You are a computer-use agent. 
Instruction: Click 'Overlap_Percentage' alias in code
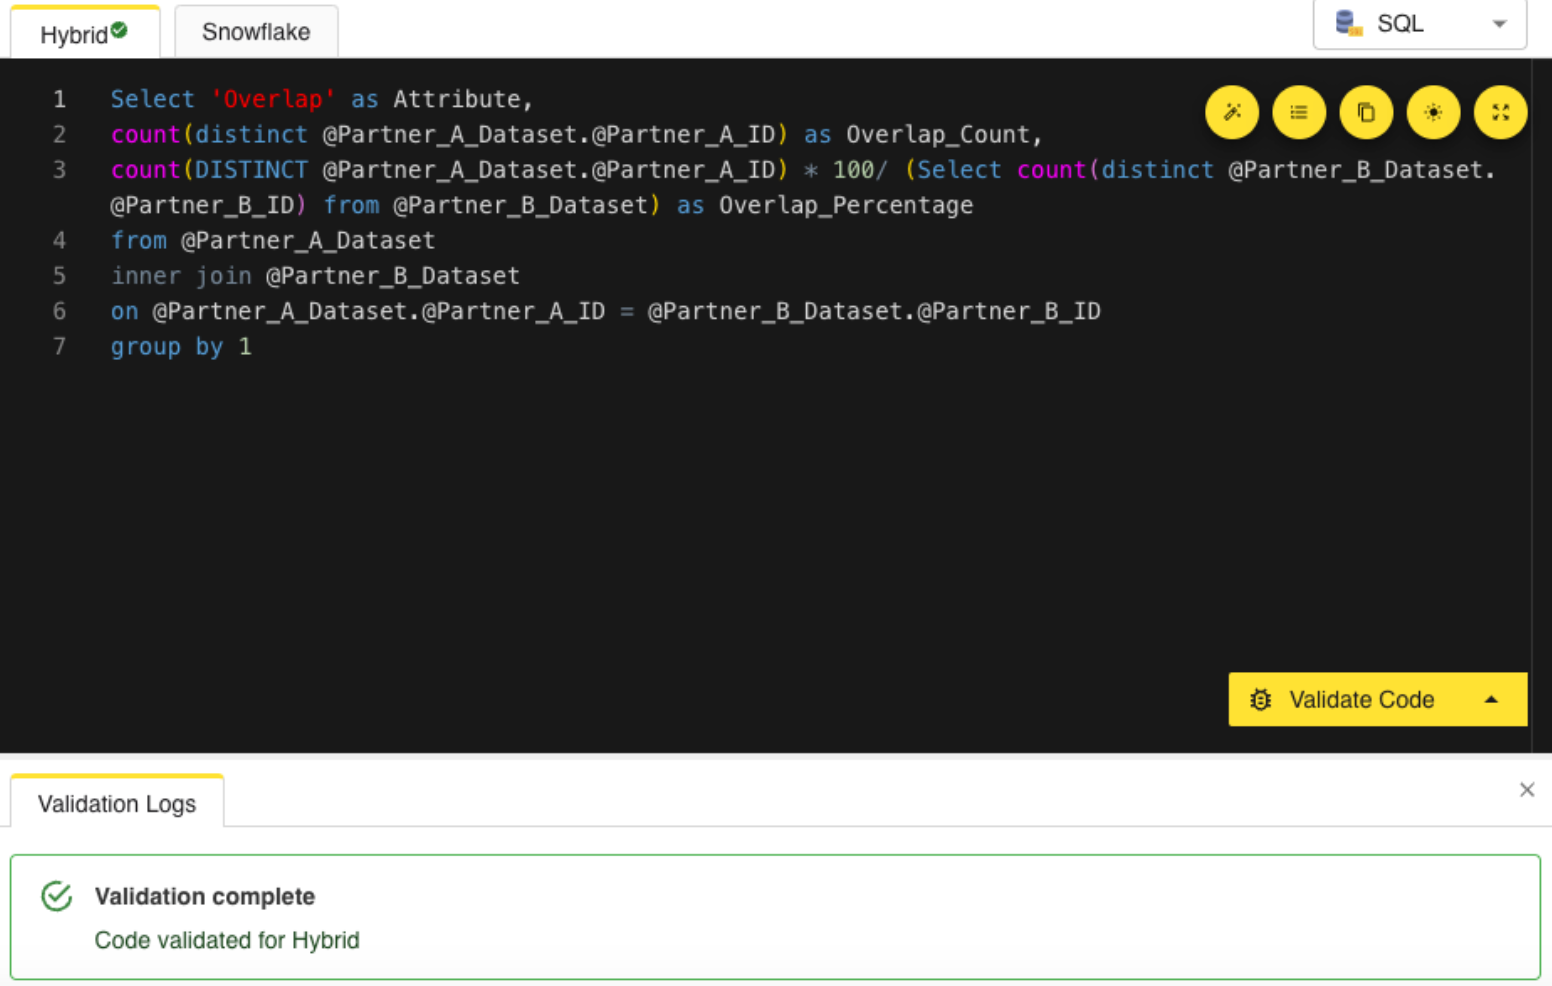[x=846, y=205]
